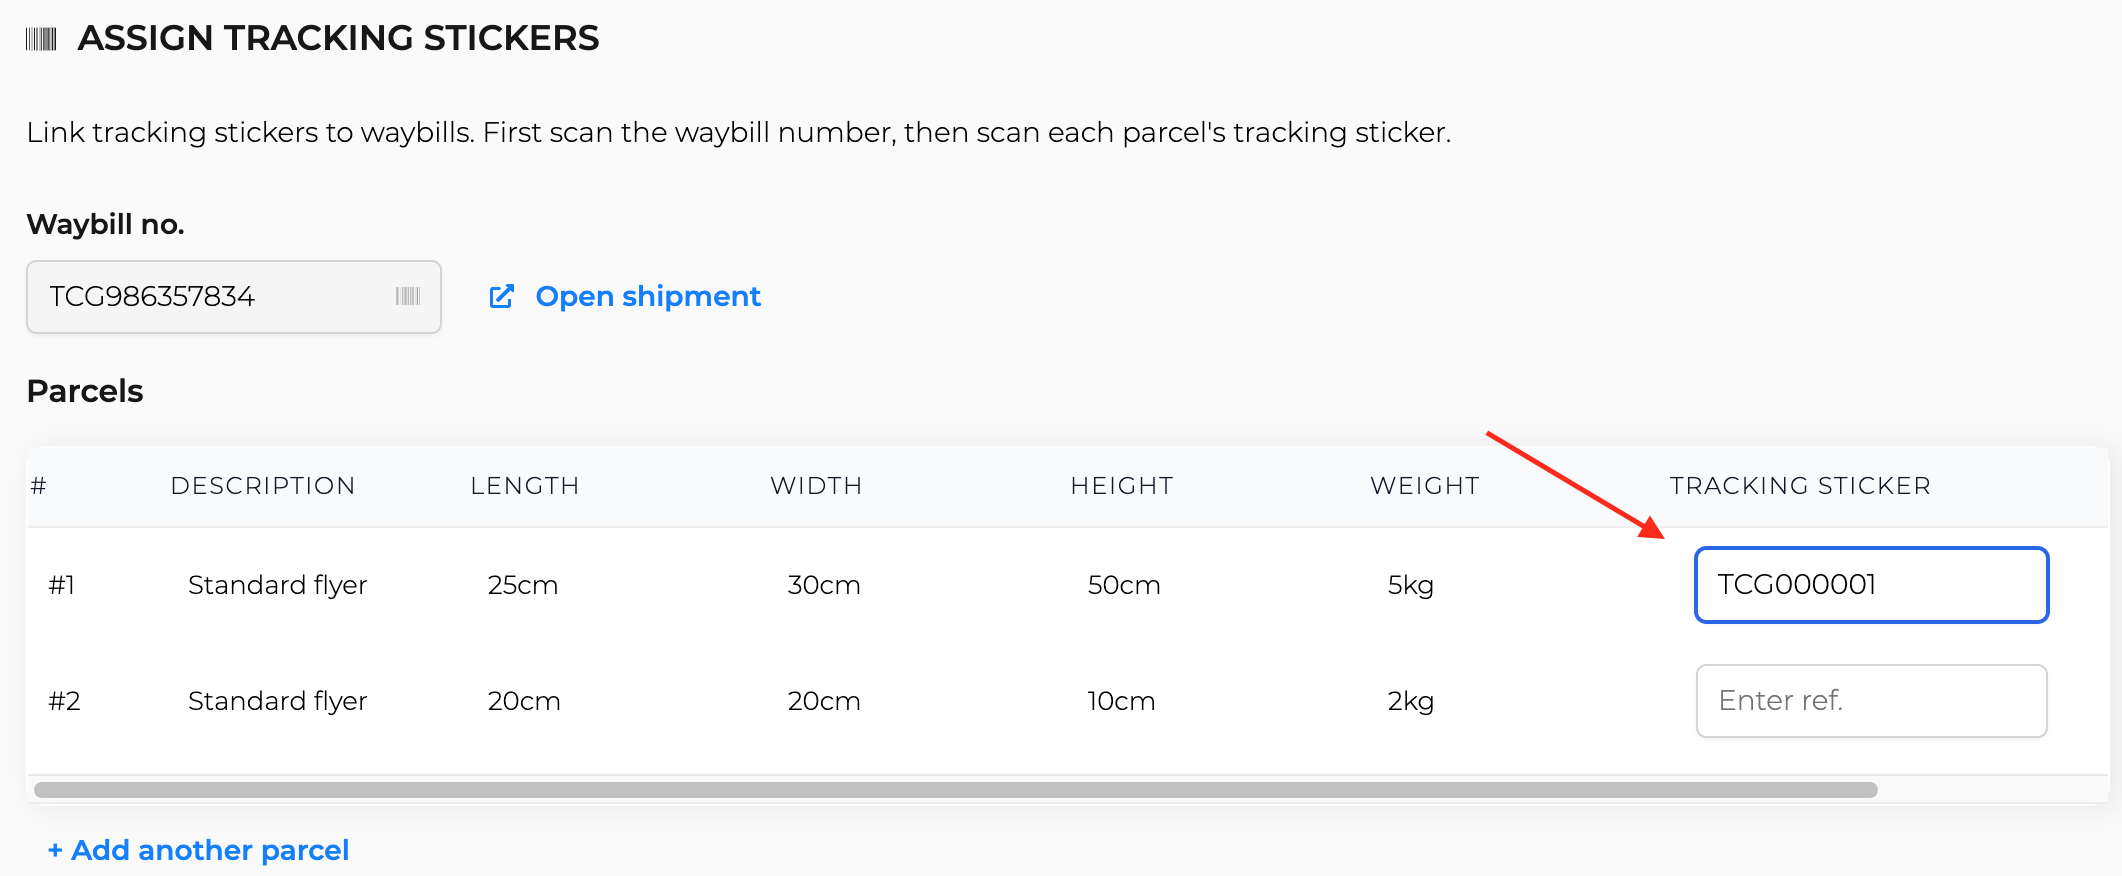Open the shipment via Open shipment link
2122x876 pixels.
tap(648, 296)
